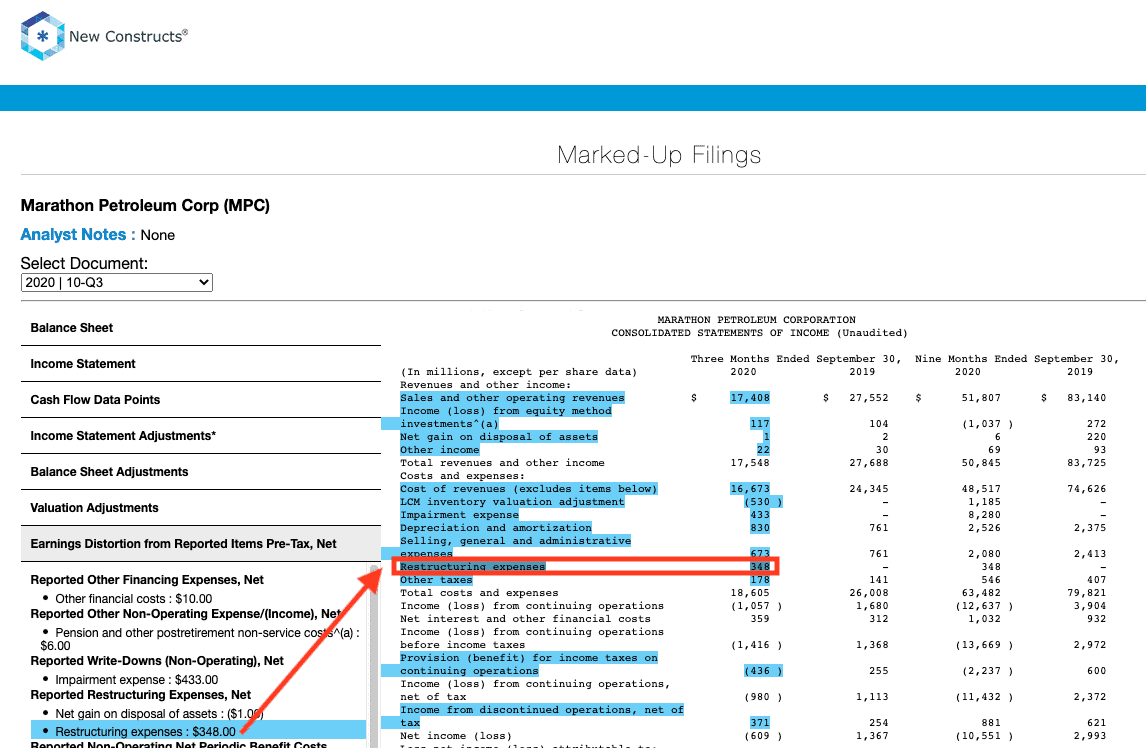Open Balance Sheet Adjustments section
The height and width of the screenshot is (748, 1146).
click(201, 472)
